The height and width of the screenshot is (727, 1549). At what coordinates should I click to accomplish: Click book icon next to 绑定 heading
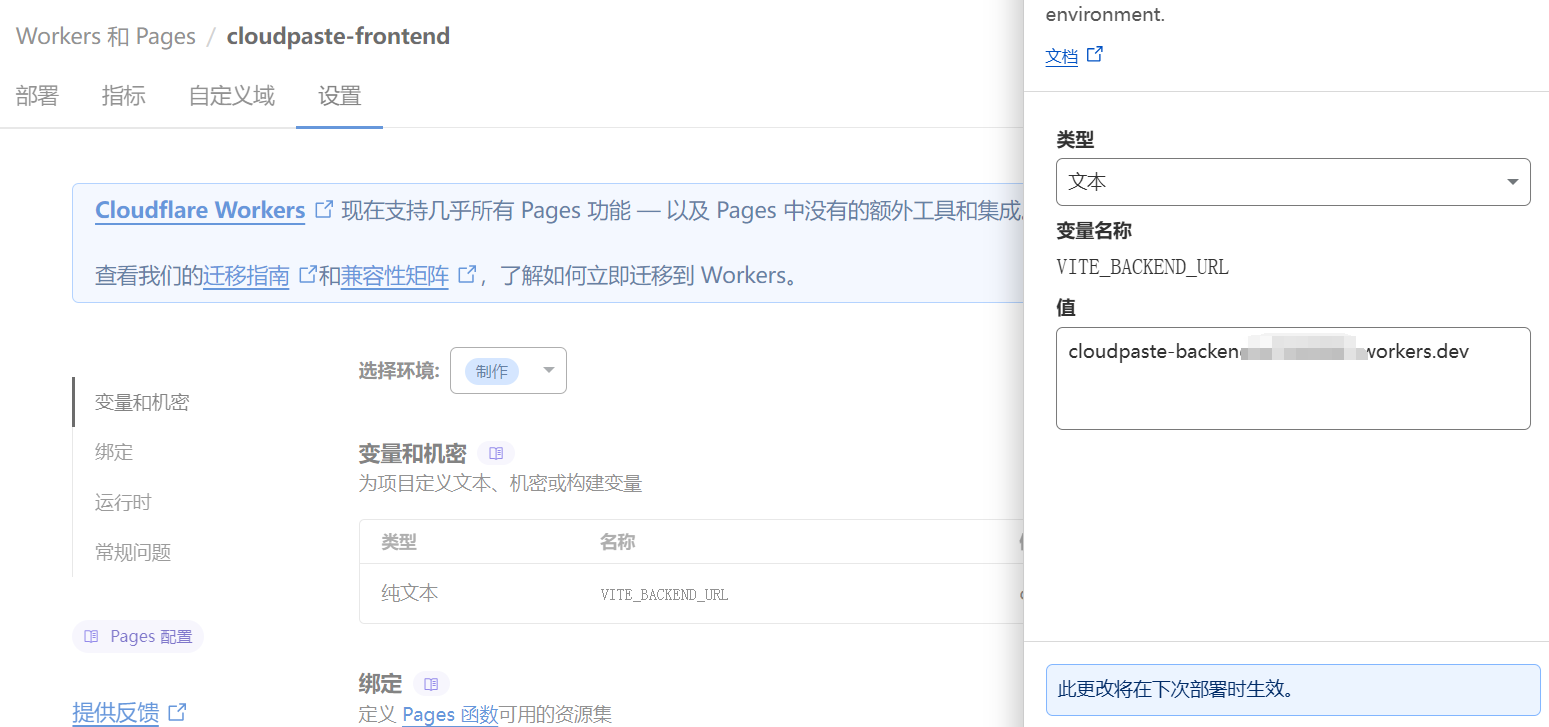(x=431, y=684)
